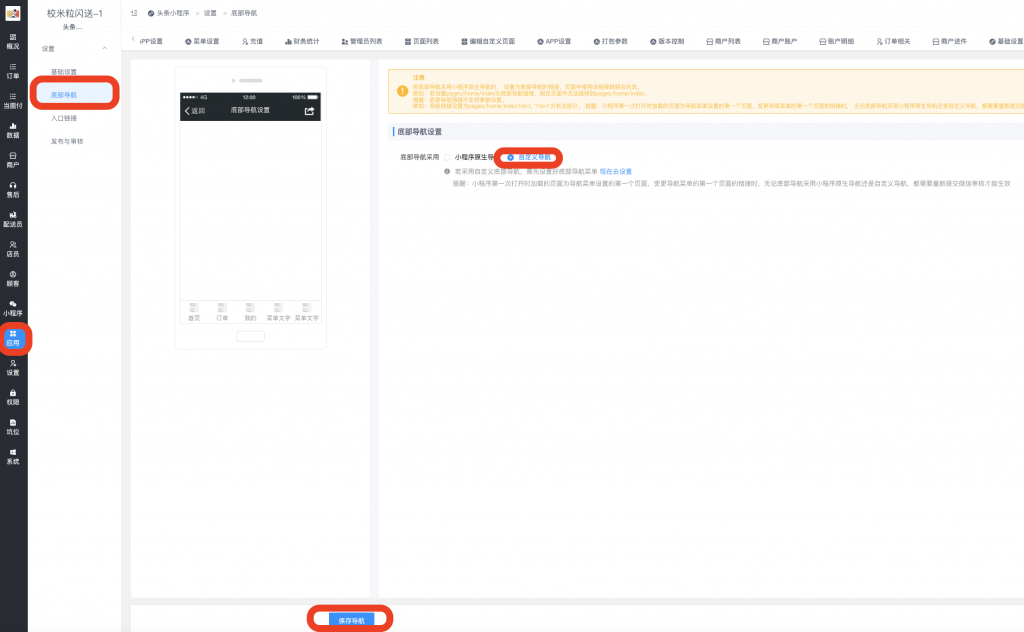The height and width of the screenshot is (632, 1024).
Task: Select the 应用 apps icon in sidebar
Action: coord(13,338)
